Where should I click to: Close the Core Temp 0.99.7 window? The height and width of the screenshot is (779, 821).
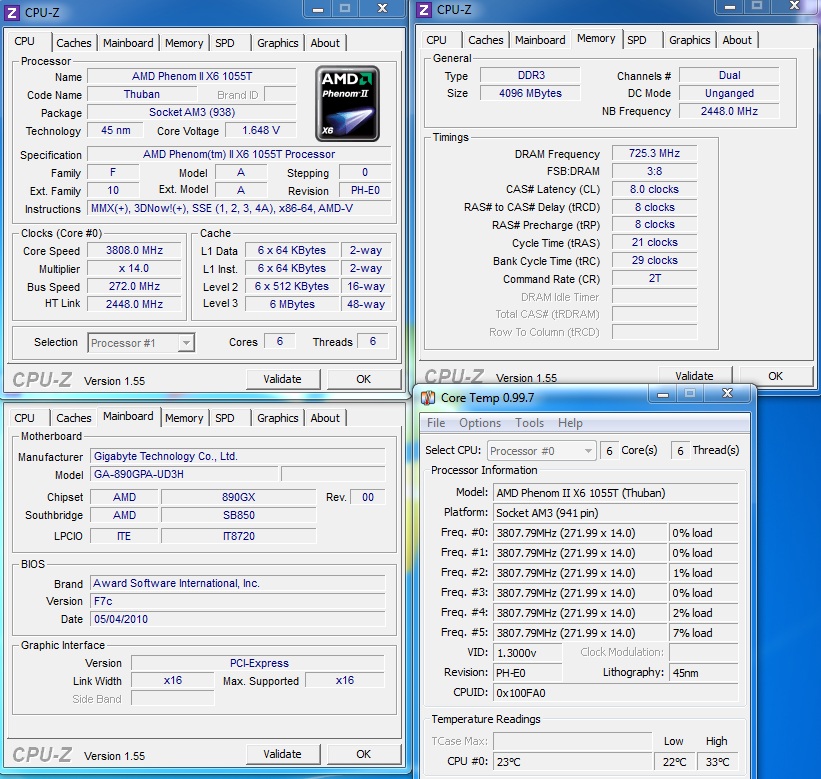[x=728, y=395]
